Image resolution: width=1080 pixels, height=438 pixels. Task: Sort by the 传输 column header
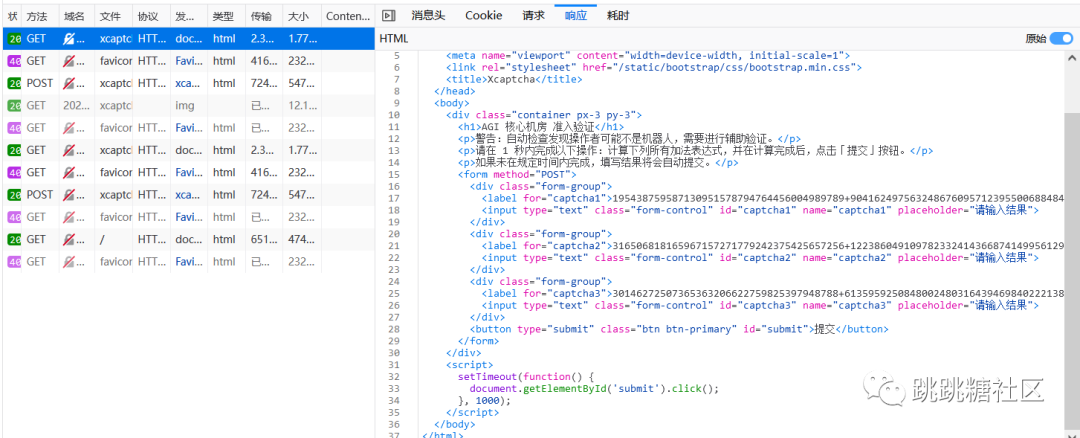pos(264,15)
